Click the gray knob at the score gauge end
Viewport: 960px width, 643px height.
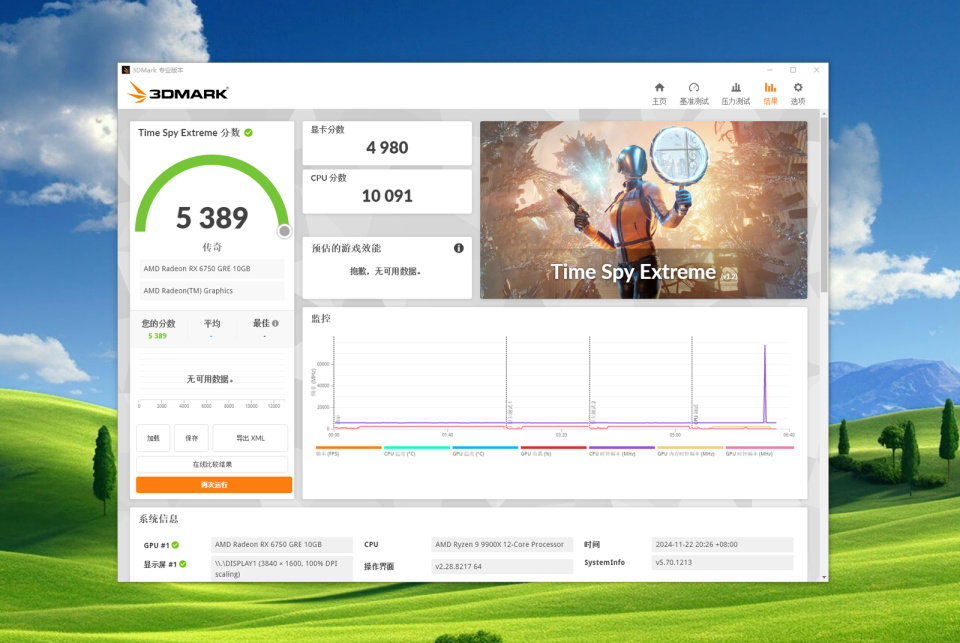[284, 231]
